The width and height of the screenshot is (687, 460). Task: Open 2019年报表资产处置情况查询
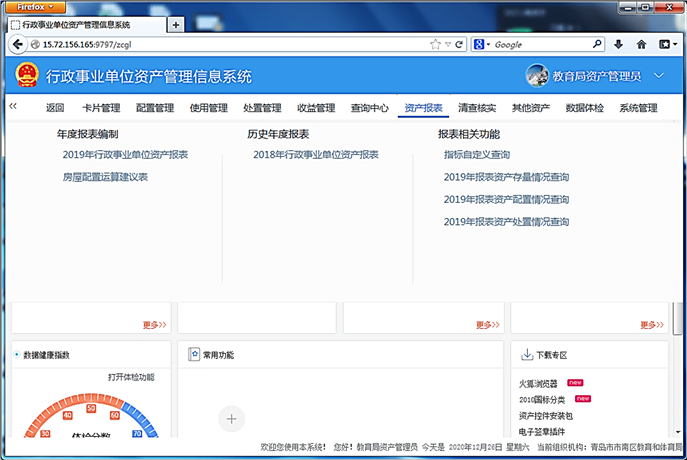pos(506,222)
